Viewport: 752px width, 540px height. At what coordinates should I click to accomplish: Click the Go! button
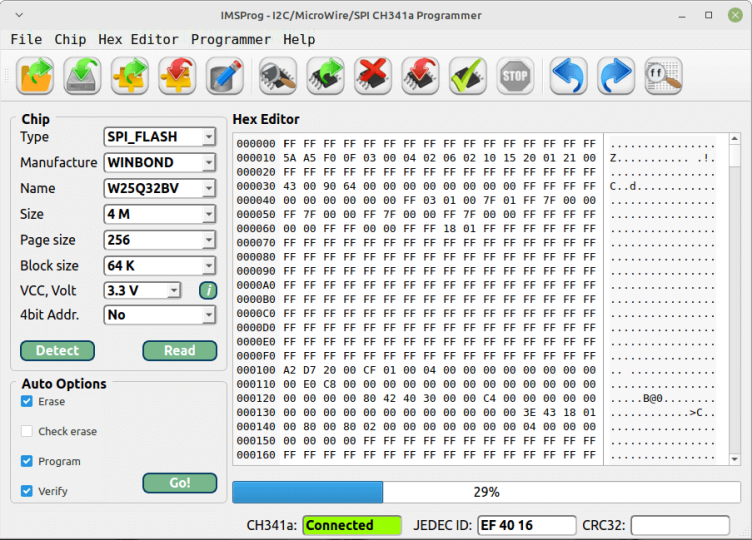(x=180, y=483)
